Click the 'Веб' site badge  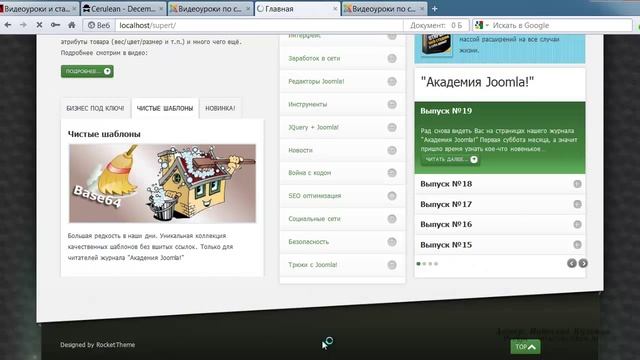(x=99, y=25)
